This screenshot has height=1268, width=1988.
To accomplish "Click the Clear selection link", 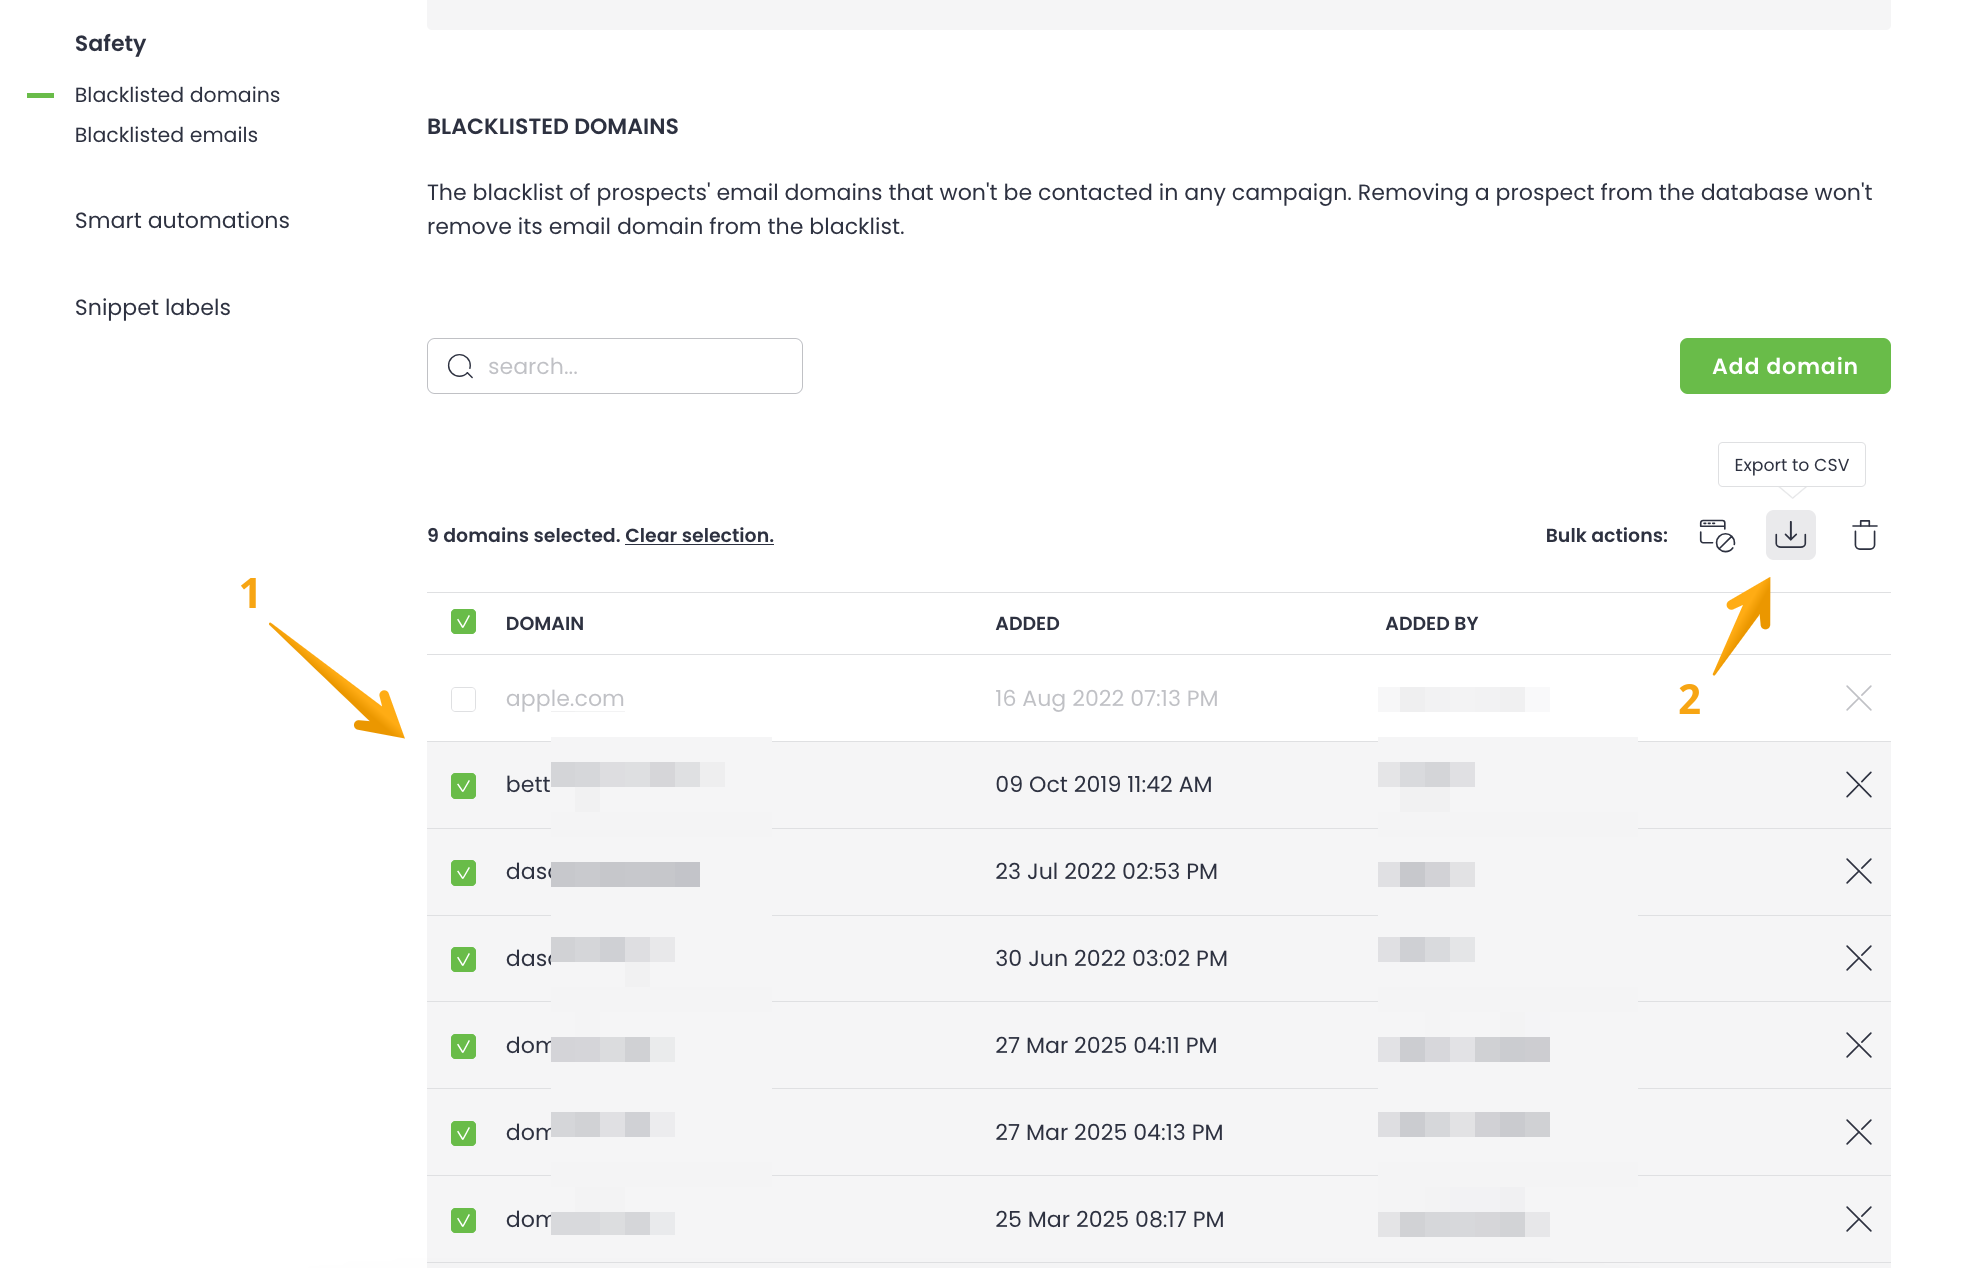I will pyautogui.click(x=699, y=535).
